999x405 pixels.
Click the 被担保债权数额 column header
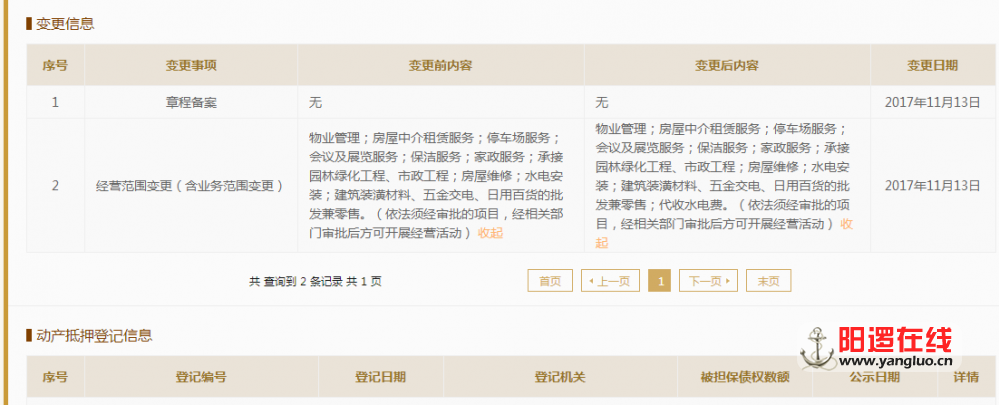[744, 377]
